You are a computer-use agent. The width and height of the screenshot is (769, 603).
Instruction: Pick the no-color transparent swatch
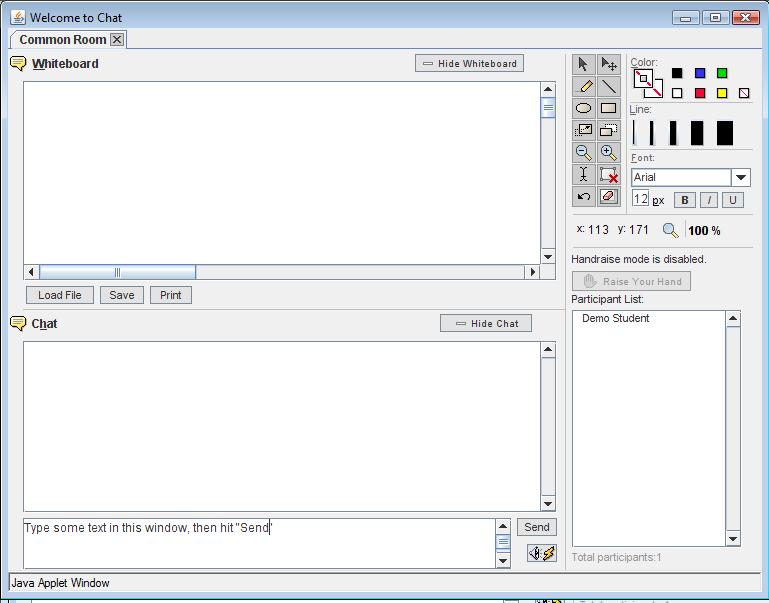coord(744,93)
